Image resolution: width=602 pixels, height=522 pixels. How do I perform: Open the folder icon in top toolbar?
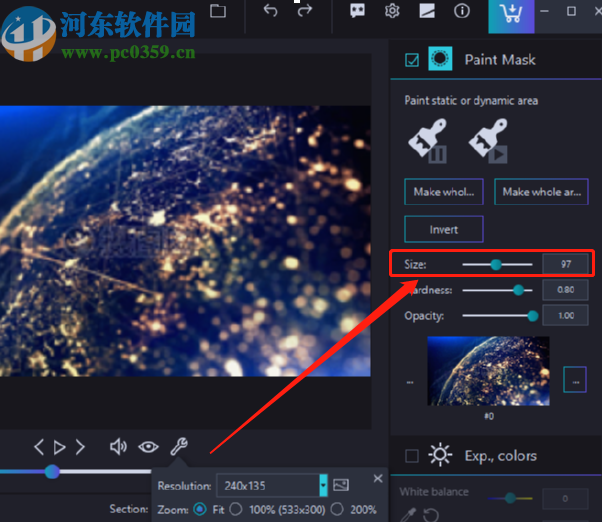218,10
